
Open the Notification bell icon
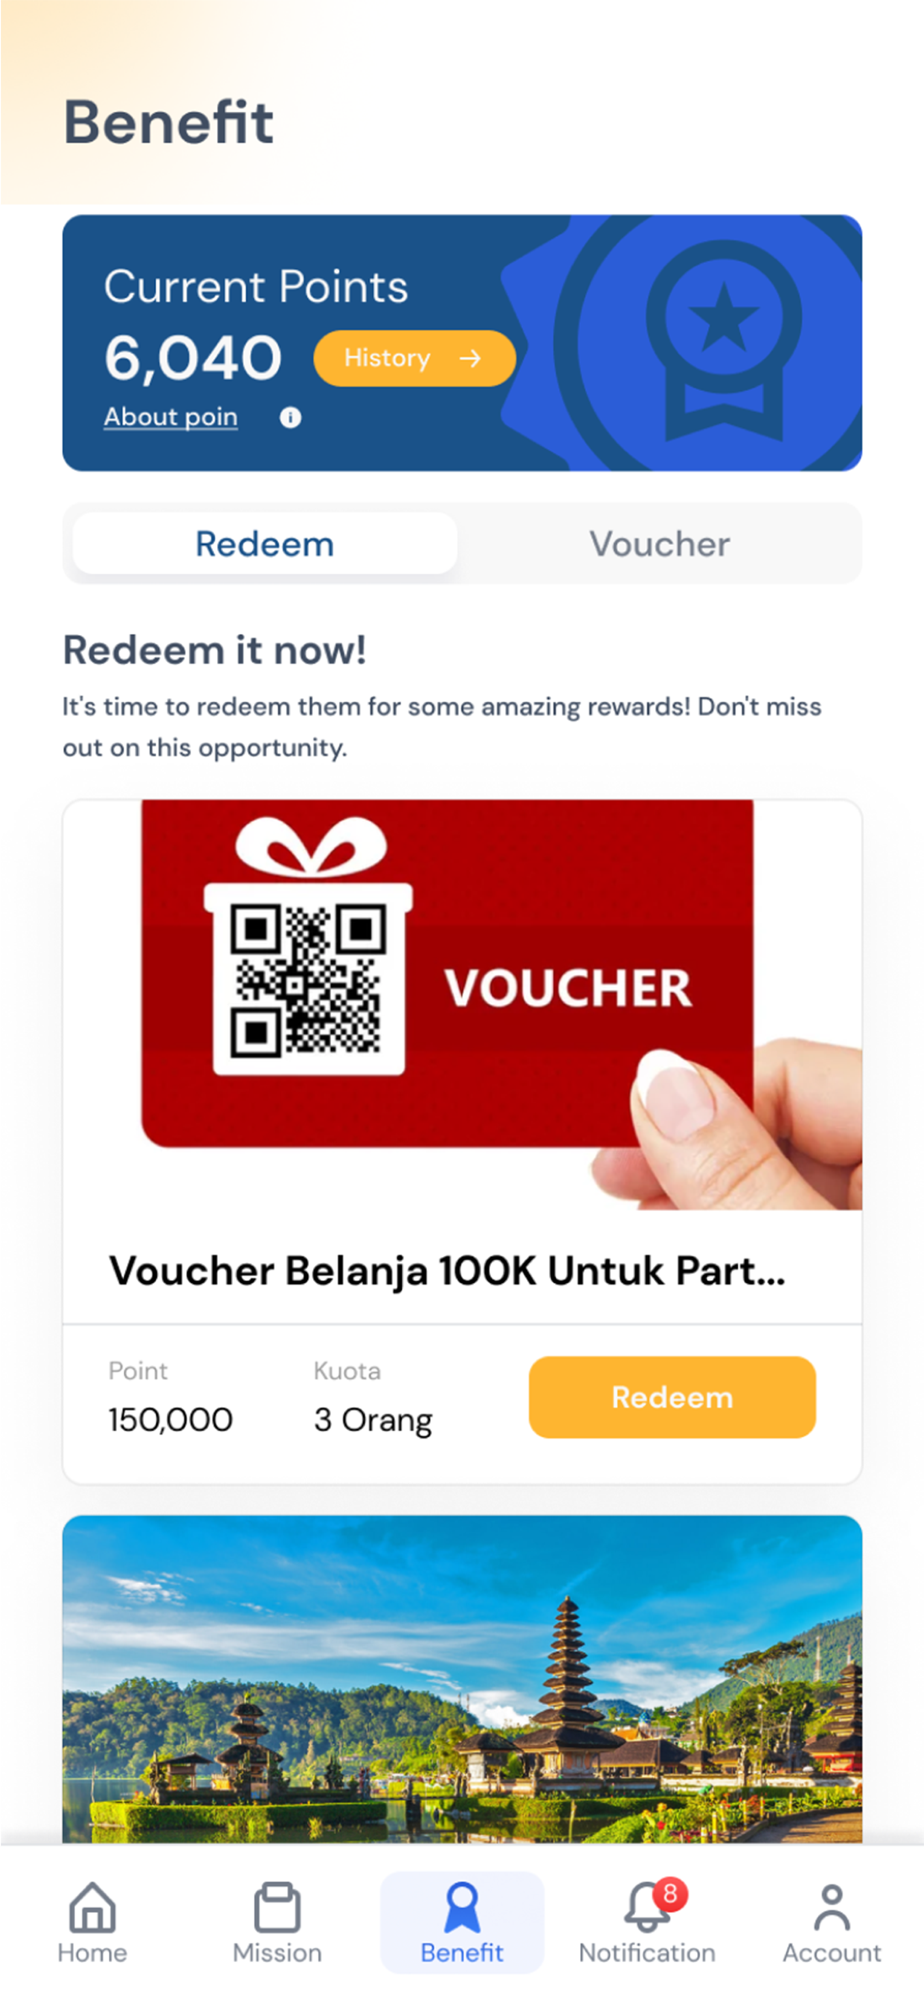pyautogui.click(x=647, y=1907)
